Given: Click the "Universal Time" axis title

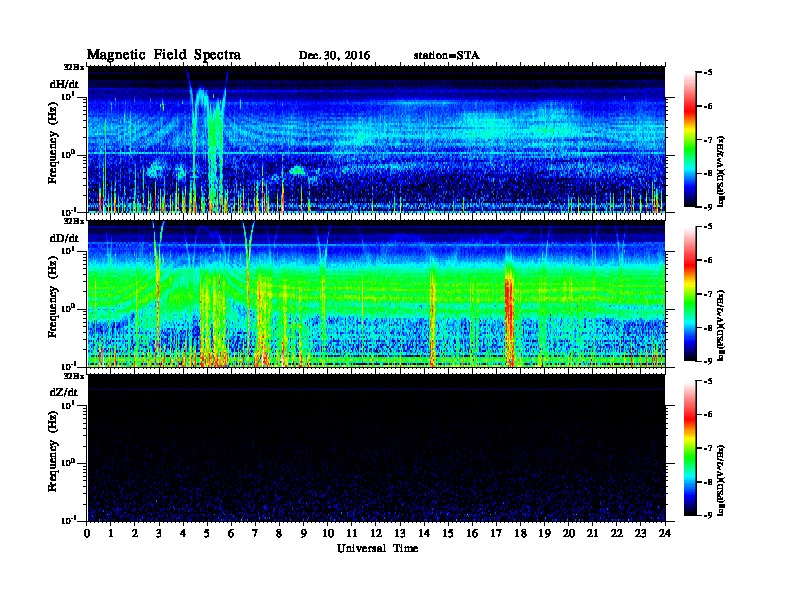Looking at the screenshot, I should tap(377, 548).
